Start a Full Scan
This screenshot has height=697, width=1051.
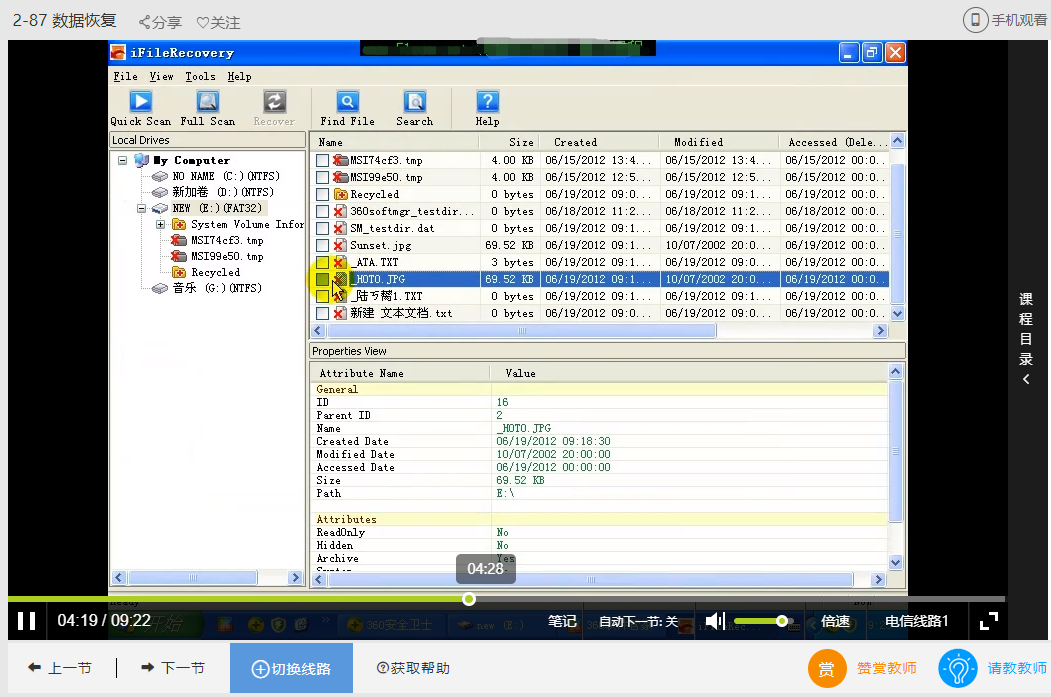(208, 109)
